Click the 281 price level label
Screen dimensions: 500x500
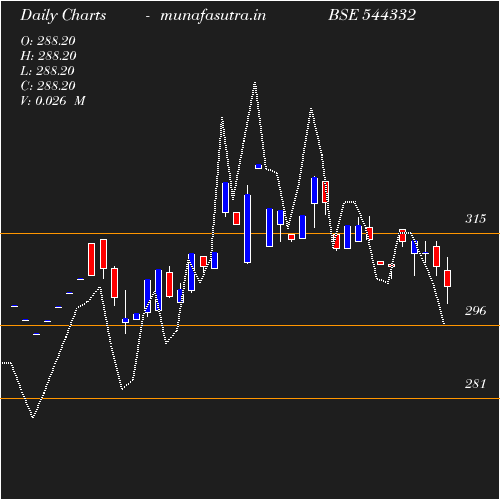[x=476, y=384]
